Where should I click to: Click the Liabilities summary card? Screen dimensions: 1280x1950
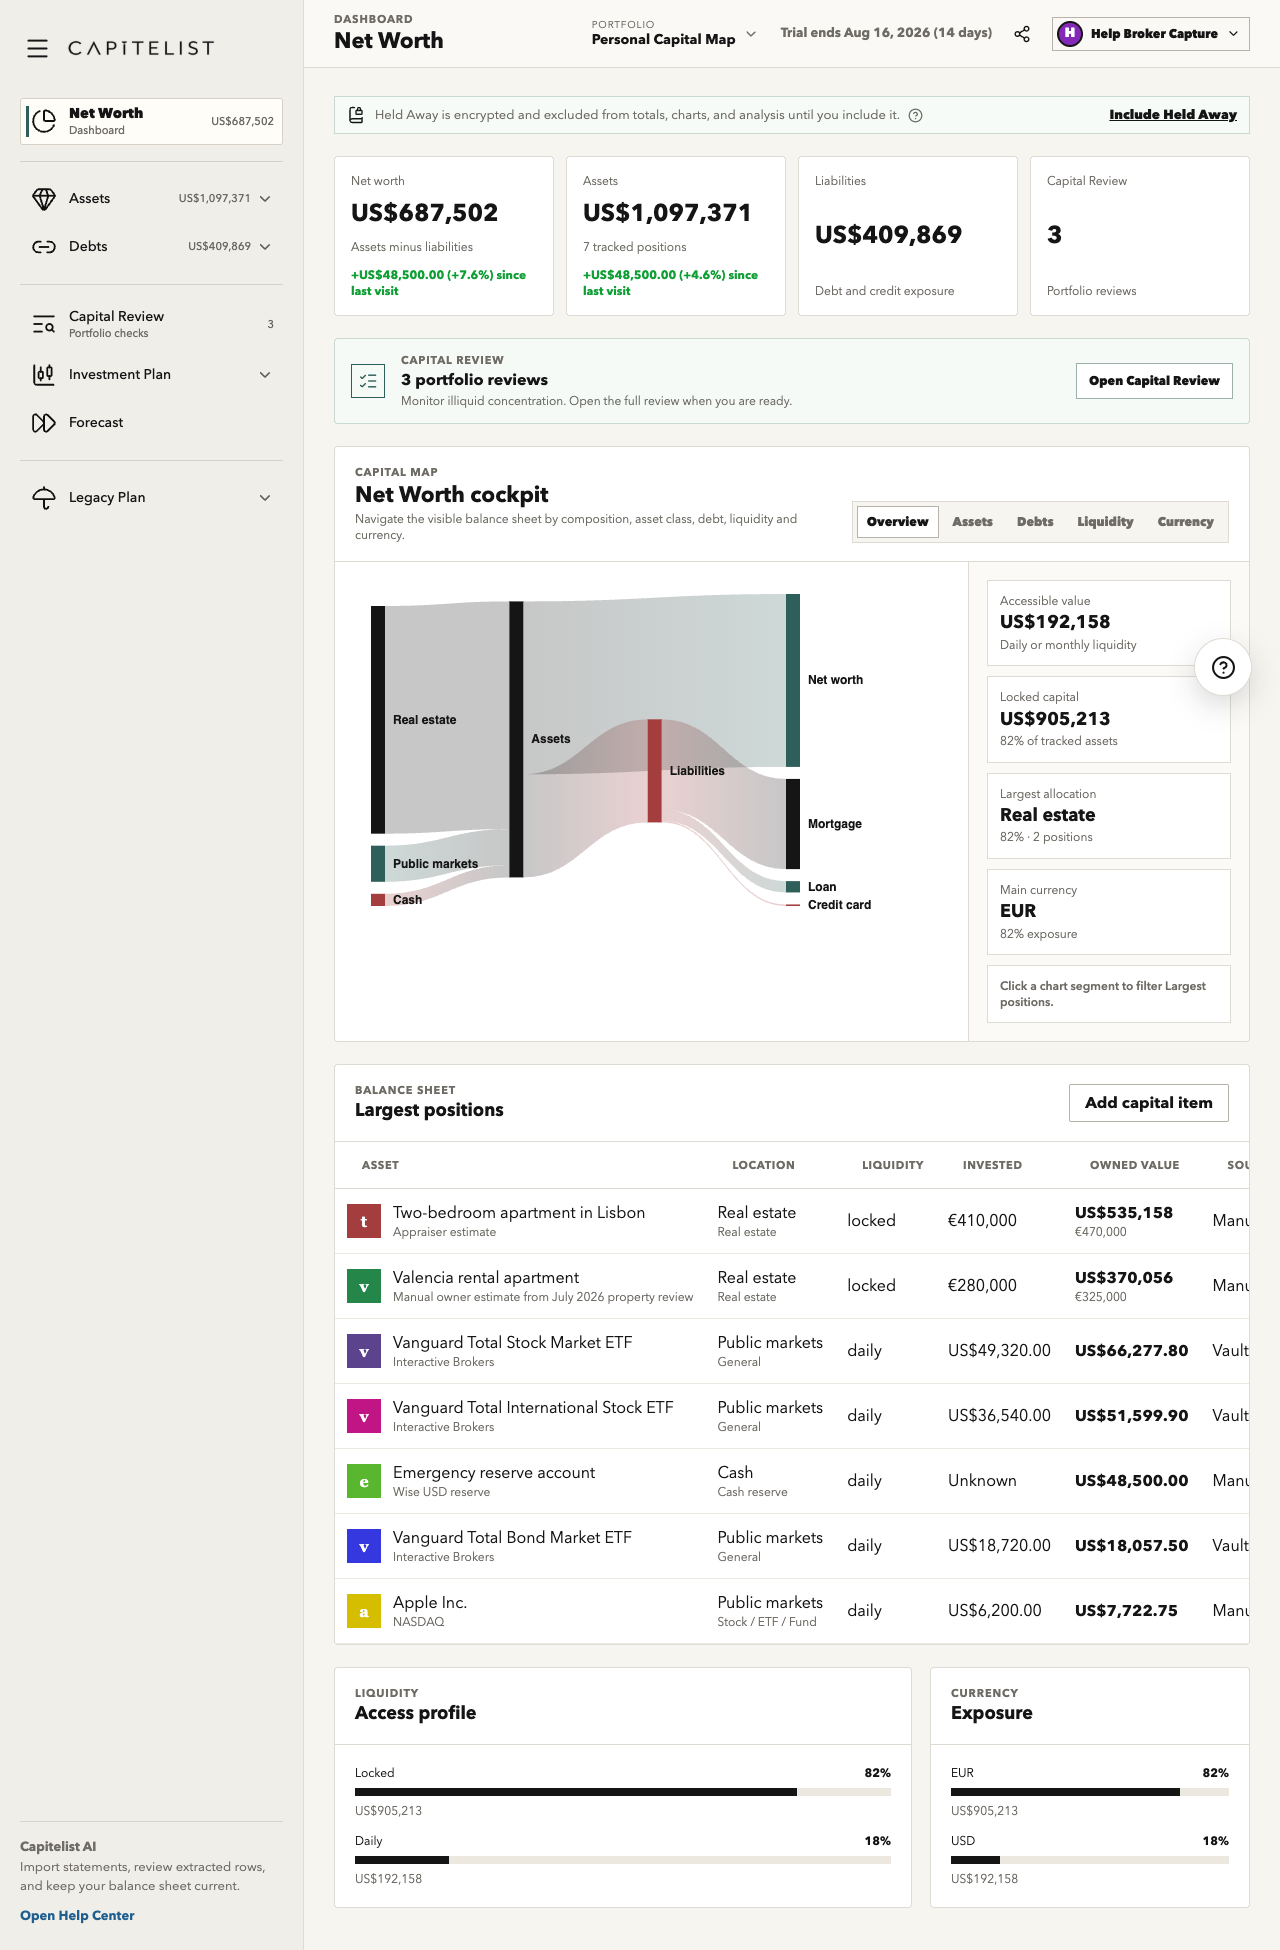click(x=908, y=236)
